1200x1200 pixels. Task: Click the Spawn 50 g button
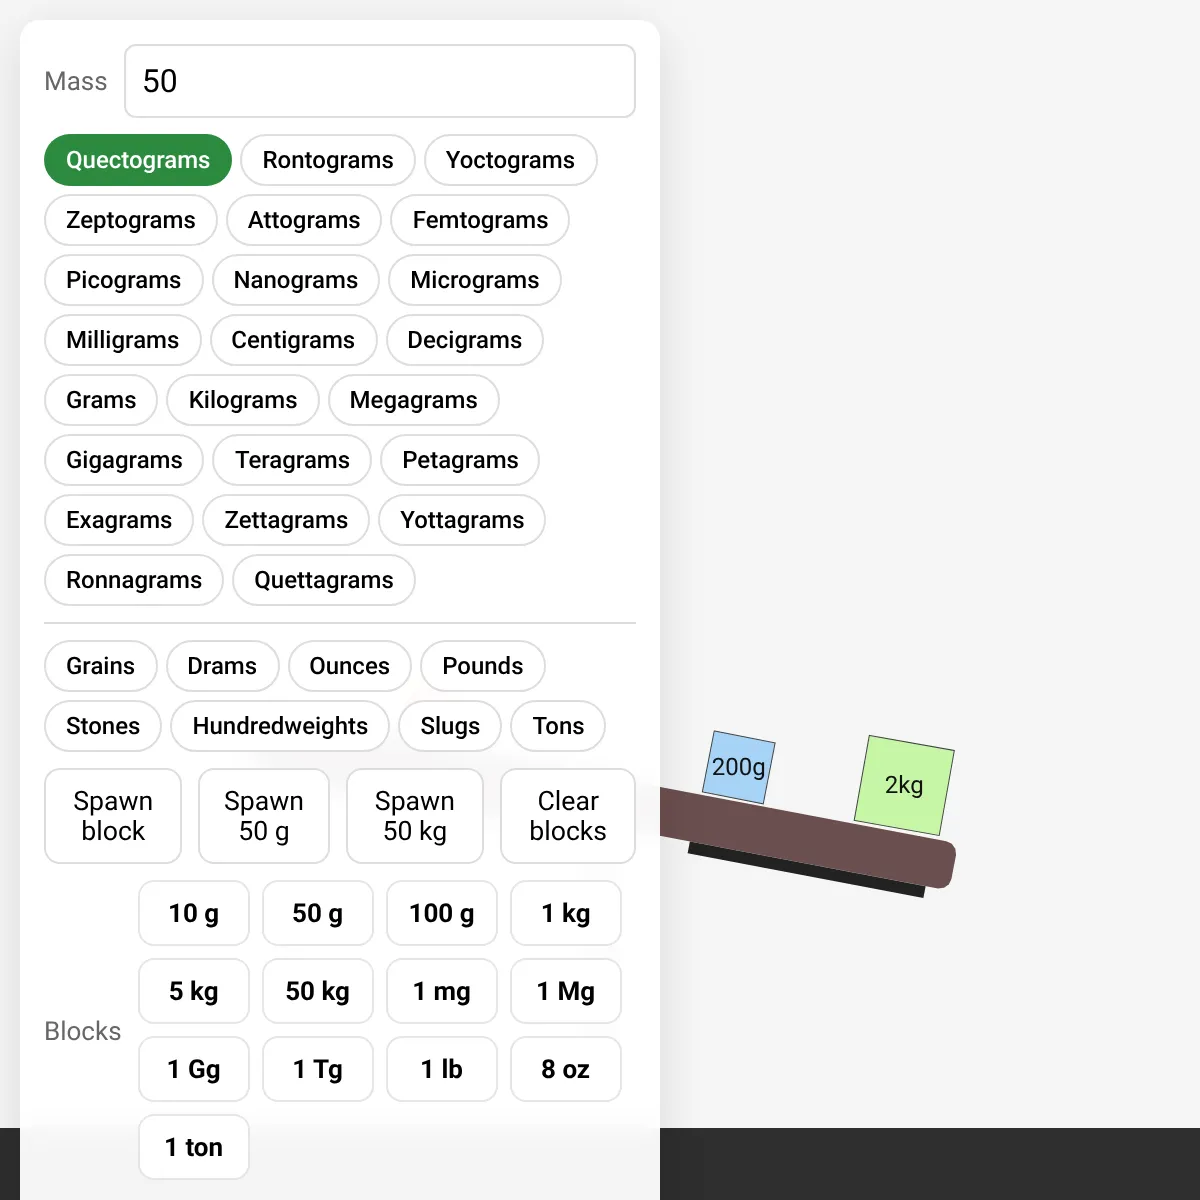pos(264,816)
